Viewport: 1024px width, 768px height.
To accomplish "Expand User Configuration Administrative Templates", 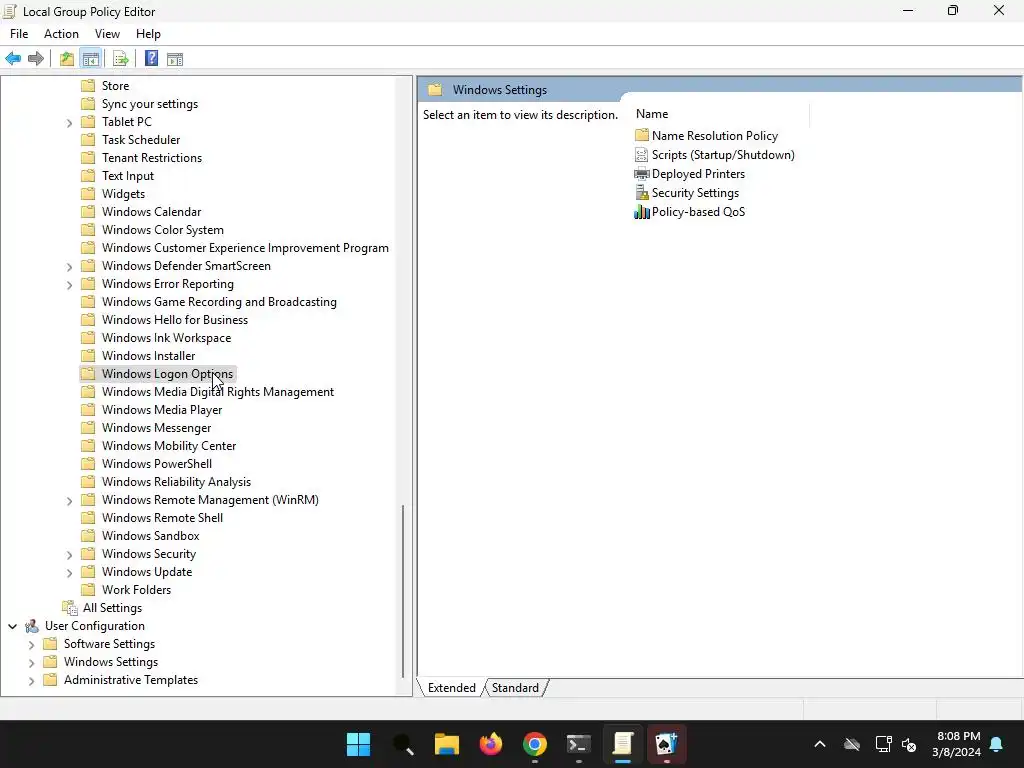I will [31, 680].
